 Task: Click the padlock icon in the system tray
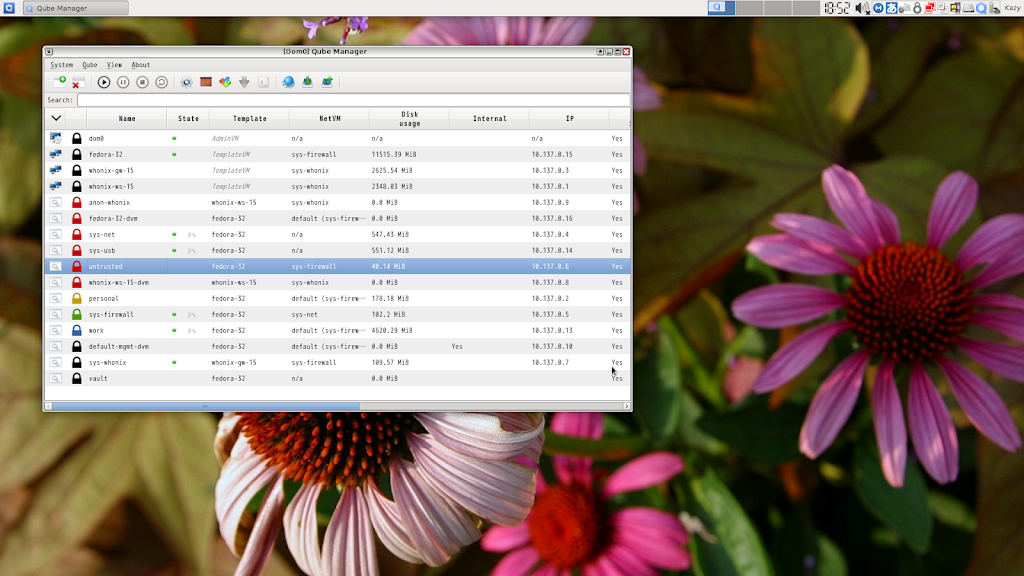click(917, 8)
